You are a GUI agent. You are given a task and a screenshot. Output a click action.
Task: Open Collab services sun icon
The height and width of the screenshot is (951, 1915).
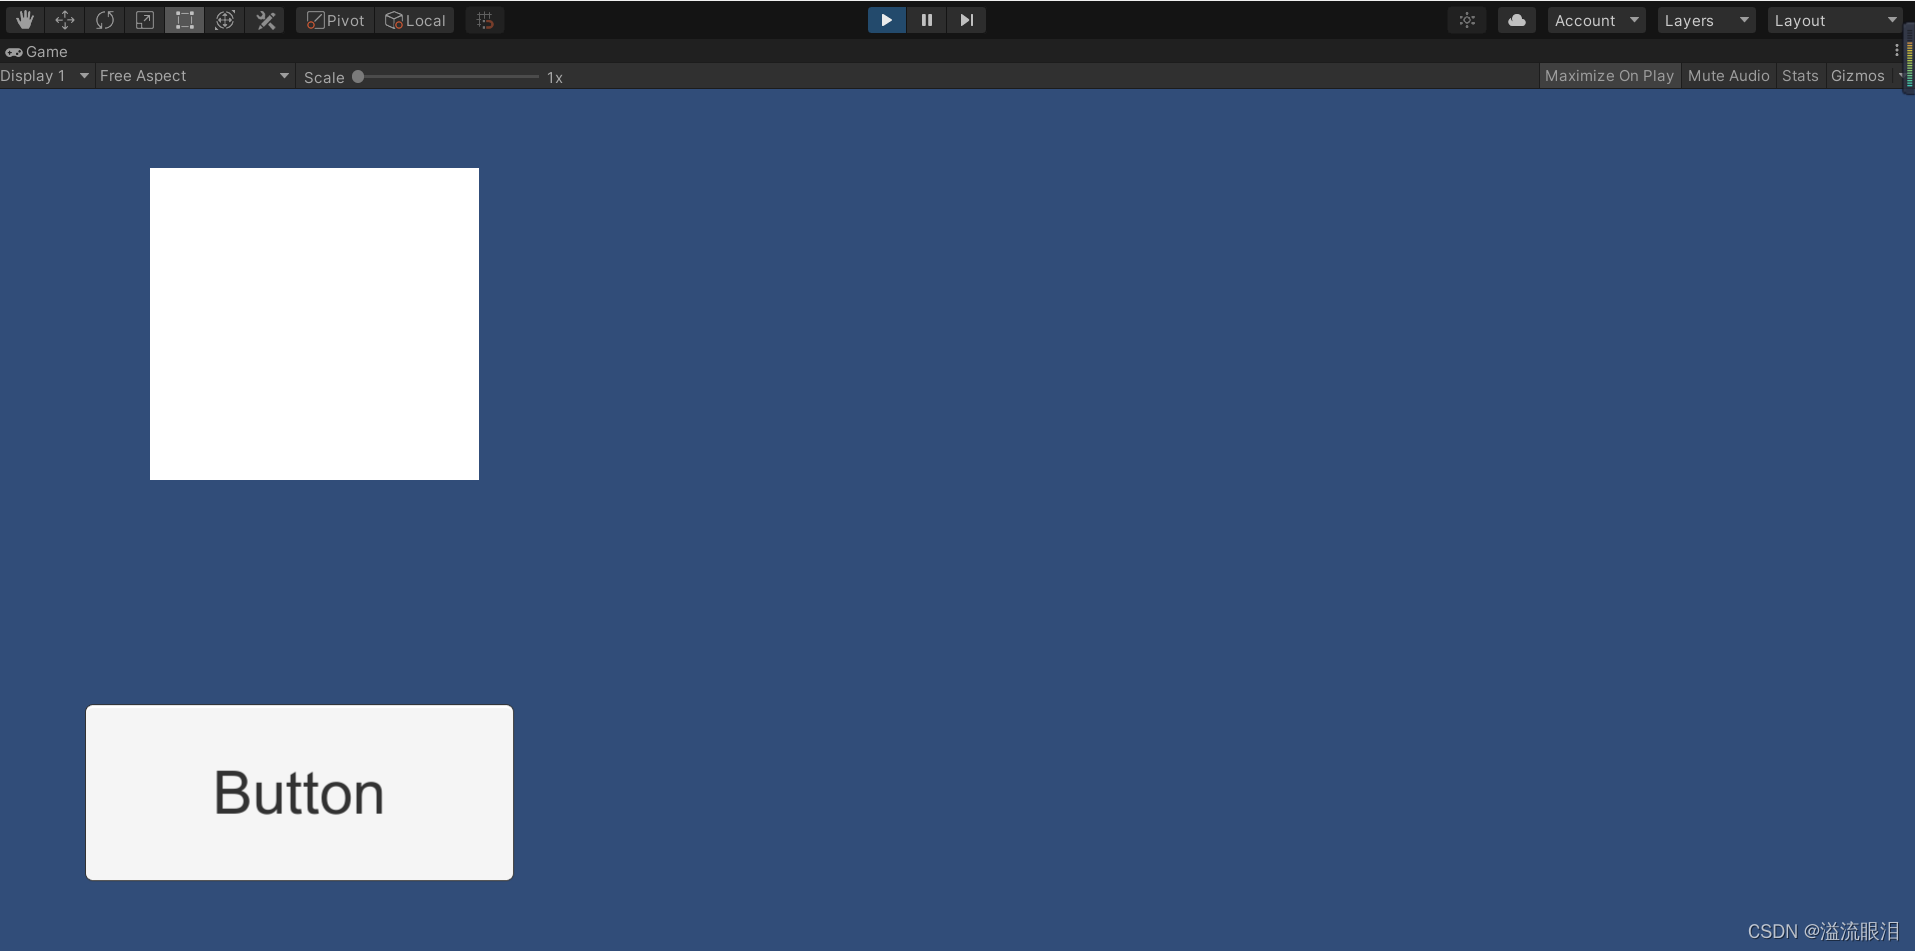tap(1467, 20)
